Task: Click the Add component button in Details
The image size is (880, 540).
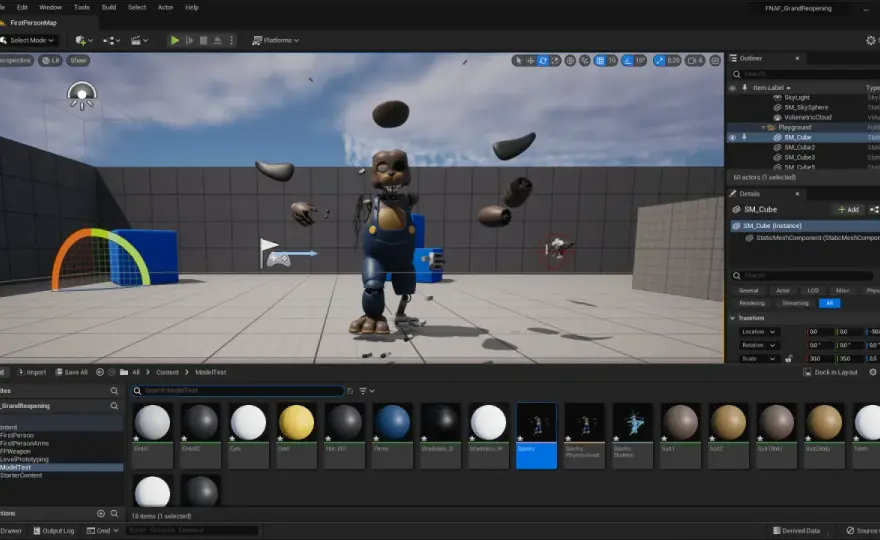Action: (848, 209)
